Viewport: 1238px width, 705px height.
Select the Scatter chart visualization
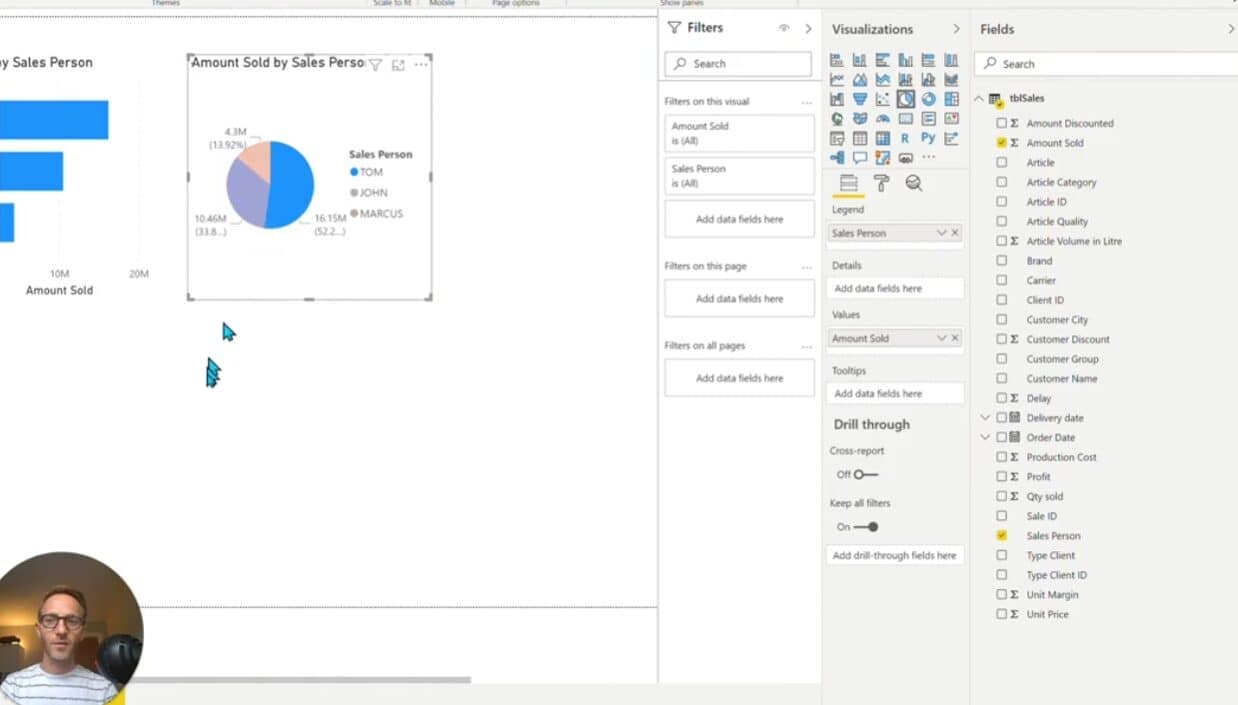pos(882,99)
